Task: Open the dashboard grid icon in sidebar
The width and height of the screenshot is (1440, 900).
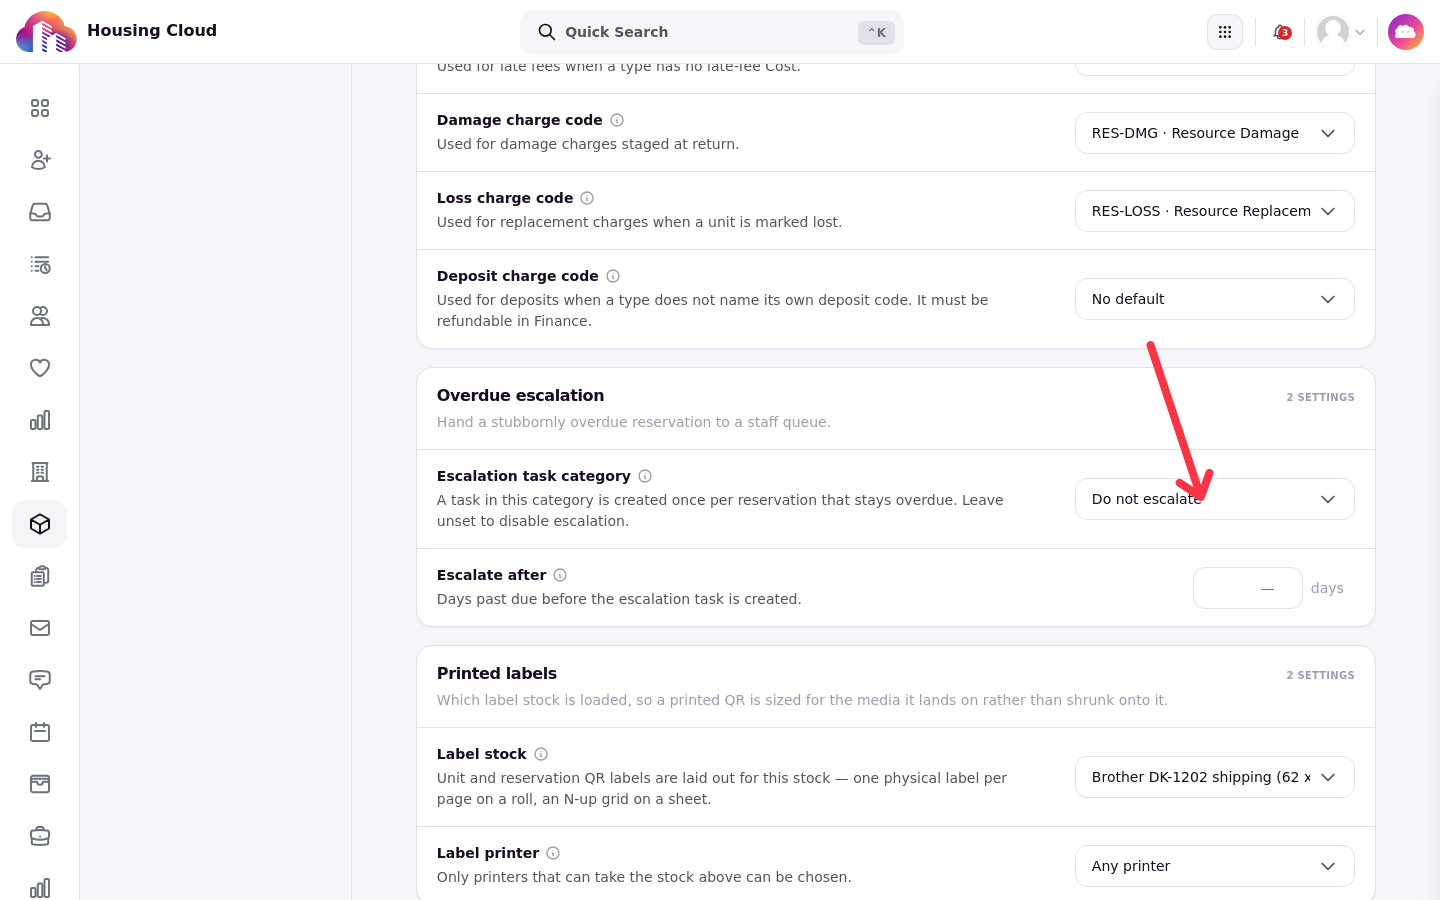Action: pos(40,108)
